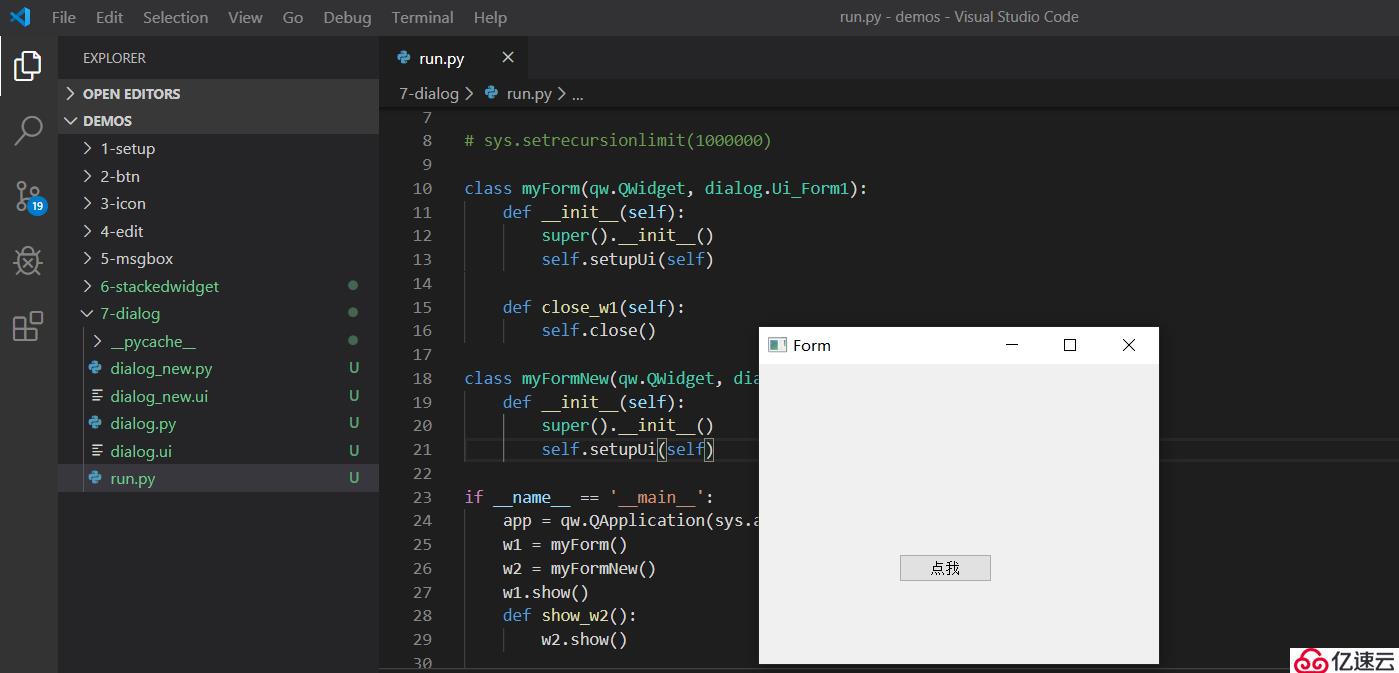Open the Help menu
This screenshot has height=673, width=1399.
pos(490,17)
